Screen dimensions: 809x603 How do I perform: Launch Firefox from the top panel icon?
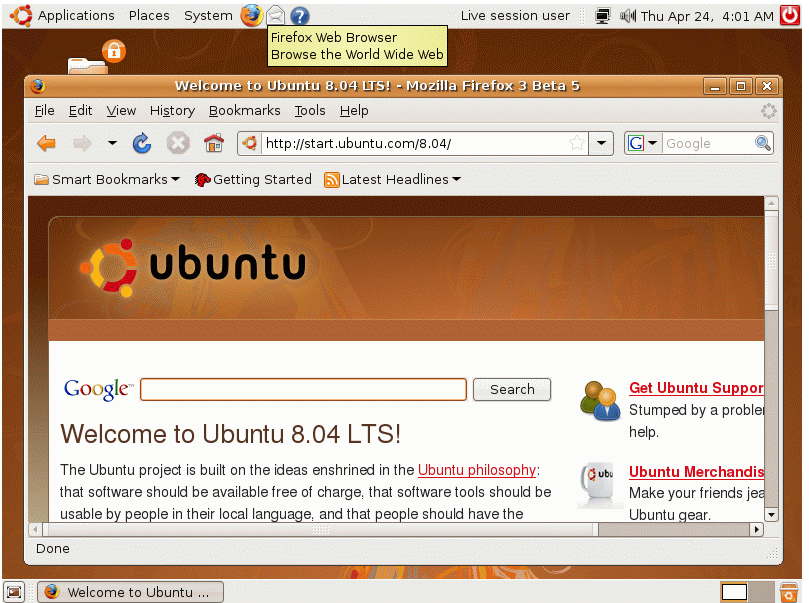click(x=252, y=15)
